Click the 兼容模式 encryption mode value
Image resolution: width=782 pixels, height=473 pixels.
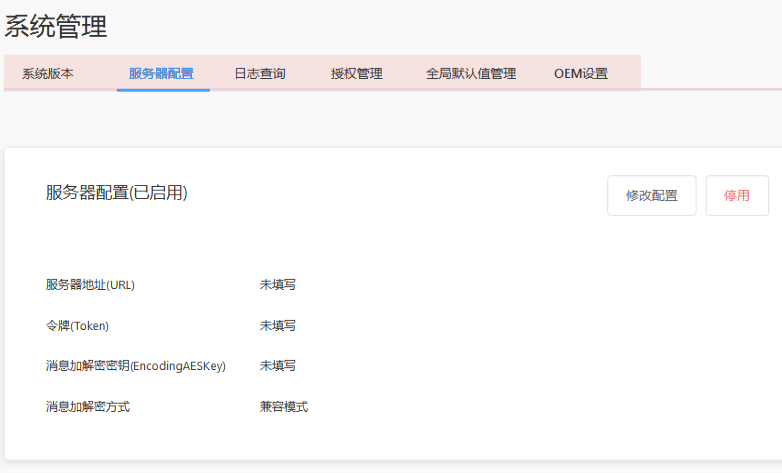click(x=284, y=407)
